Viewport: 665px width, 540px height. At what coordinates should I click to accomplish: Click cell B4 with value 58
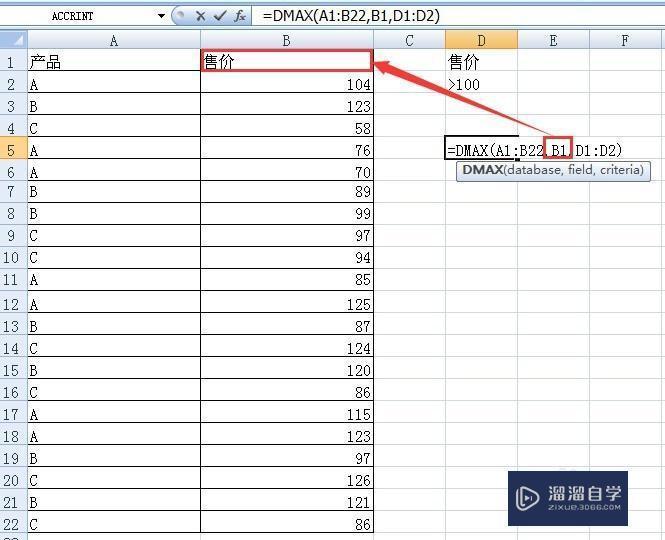tap(287, 128)
